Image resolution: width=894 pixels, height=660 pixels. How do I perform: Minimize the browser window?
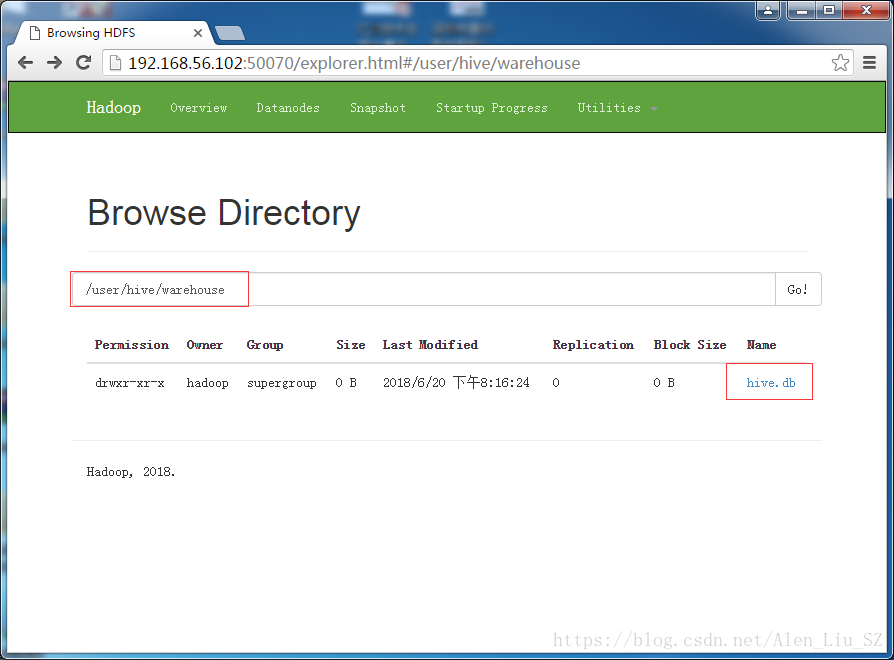pyautogui.click(x=802, y=10)
